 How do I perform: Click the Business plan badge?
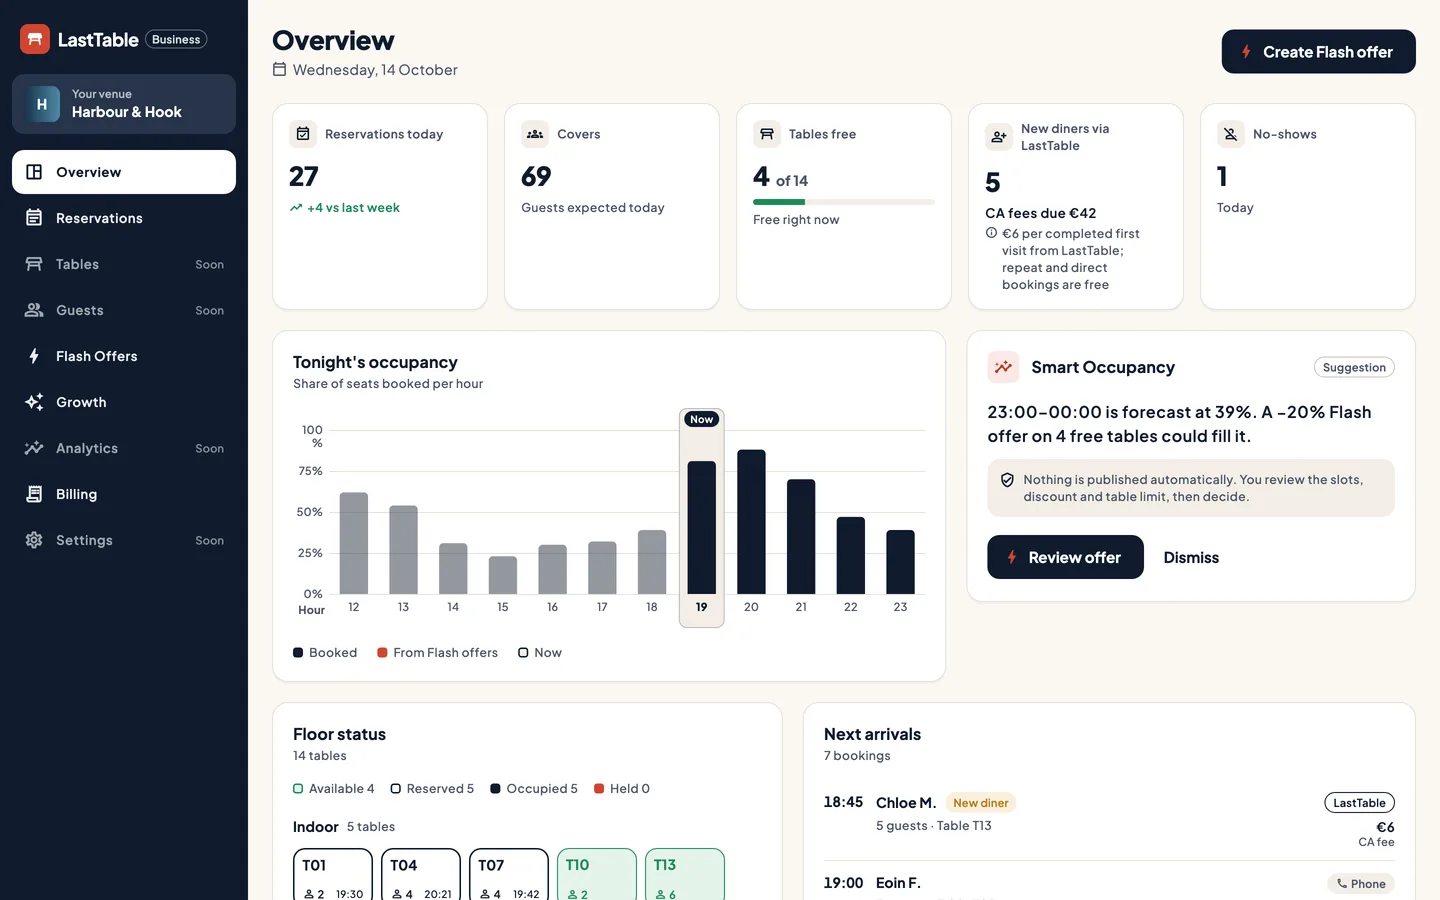(x=176, y=40)
